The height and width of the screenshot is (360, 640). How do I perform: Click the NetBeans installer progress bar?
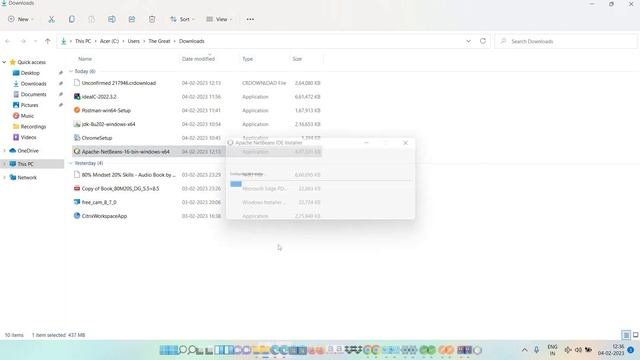[320, 184]
